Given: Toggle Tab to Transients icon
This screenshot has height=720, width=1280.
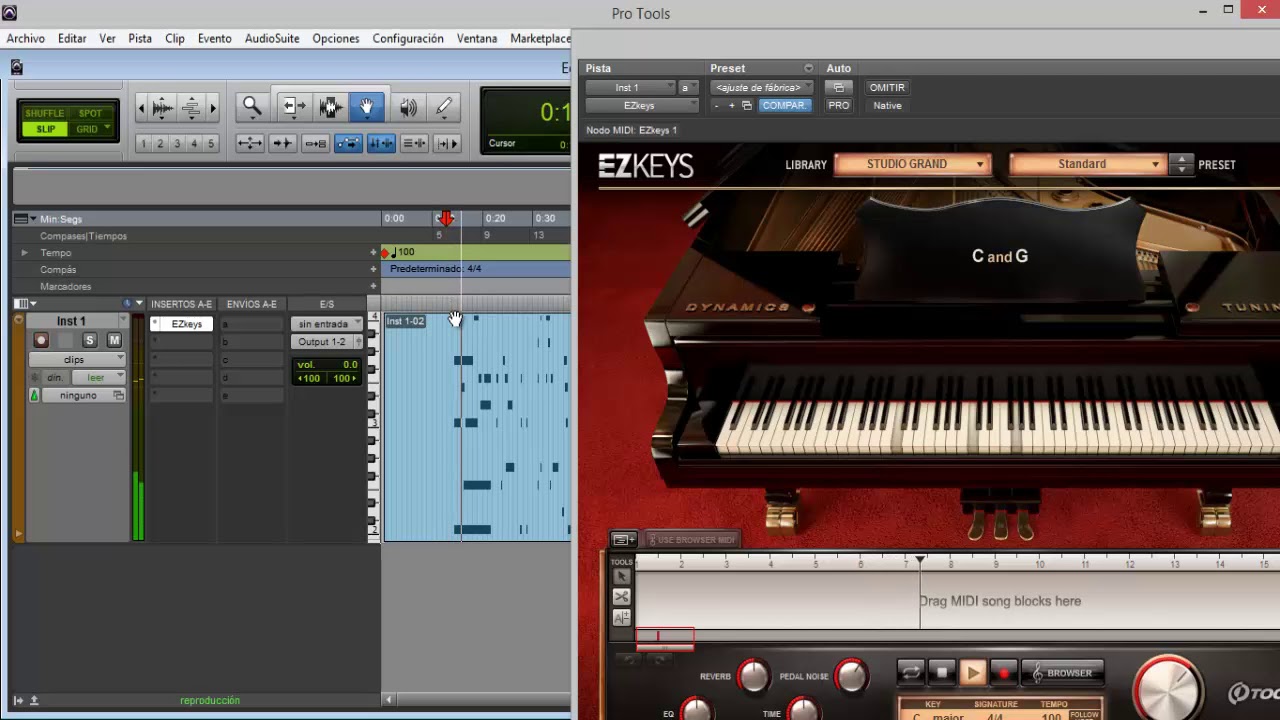Looking at the screenshot, I should [x=283, y=144].
